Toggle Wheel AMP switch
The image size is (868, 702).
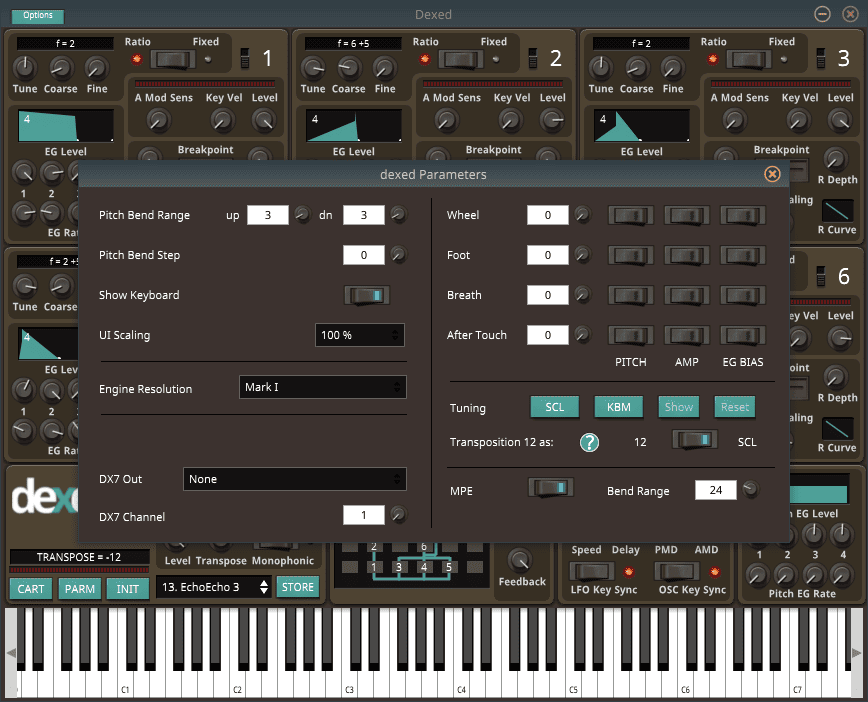pos(686,215)
